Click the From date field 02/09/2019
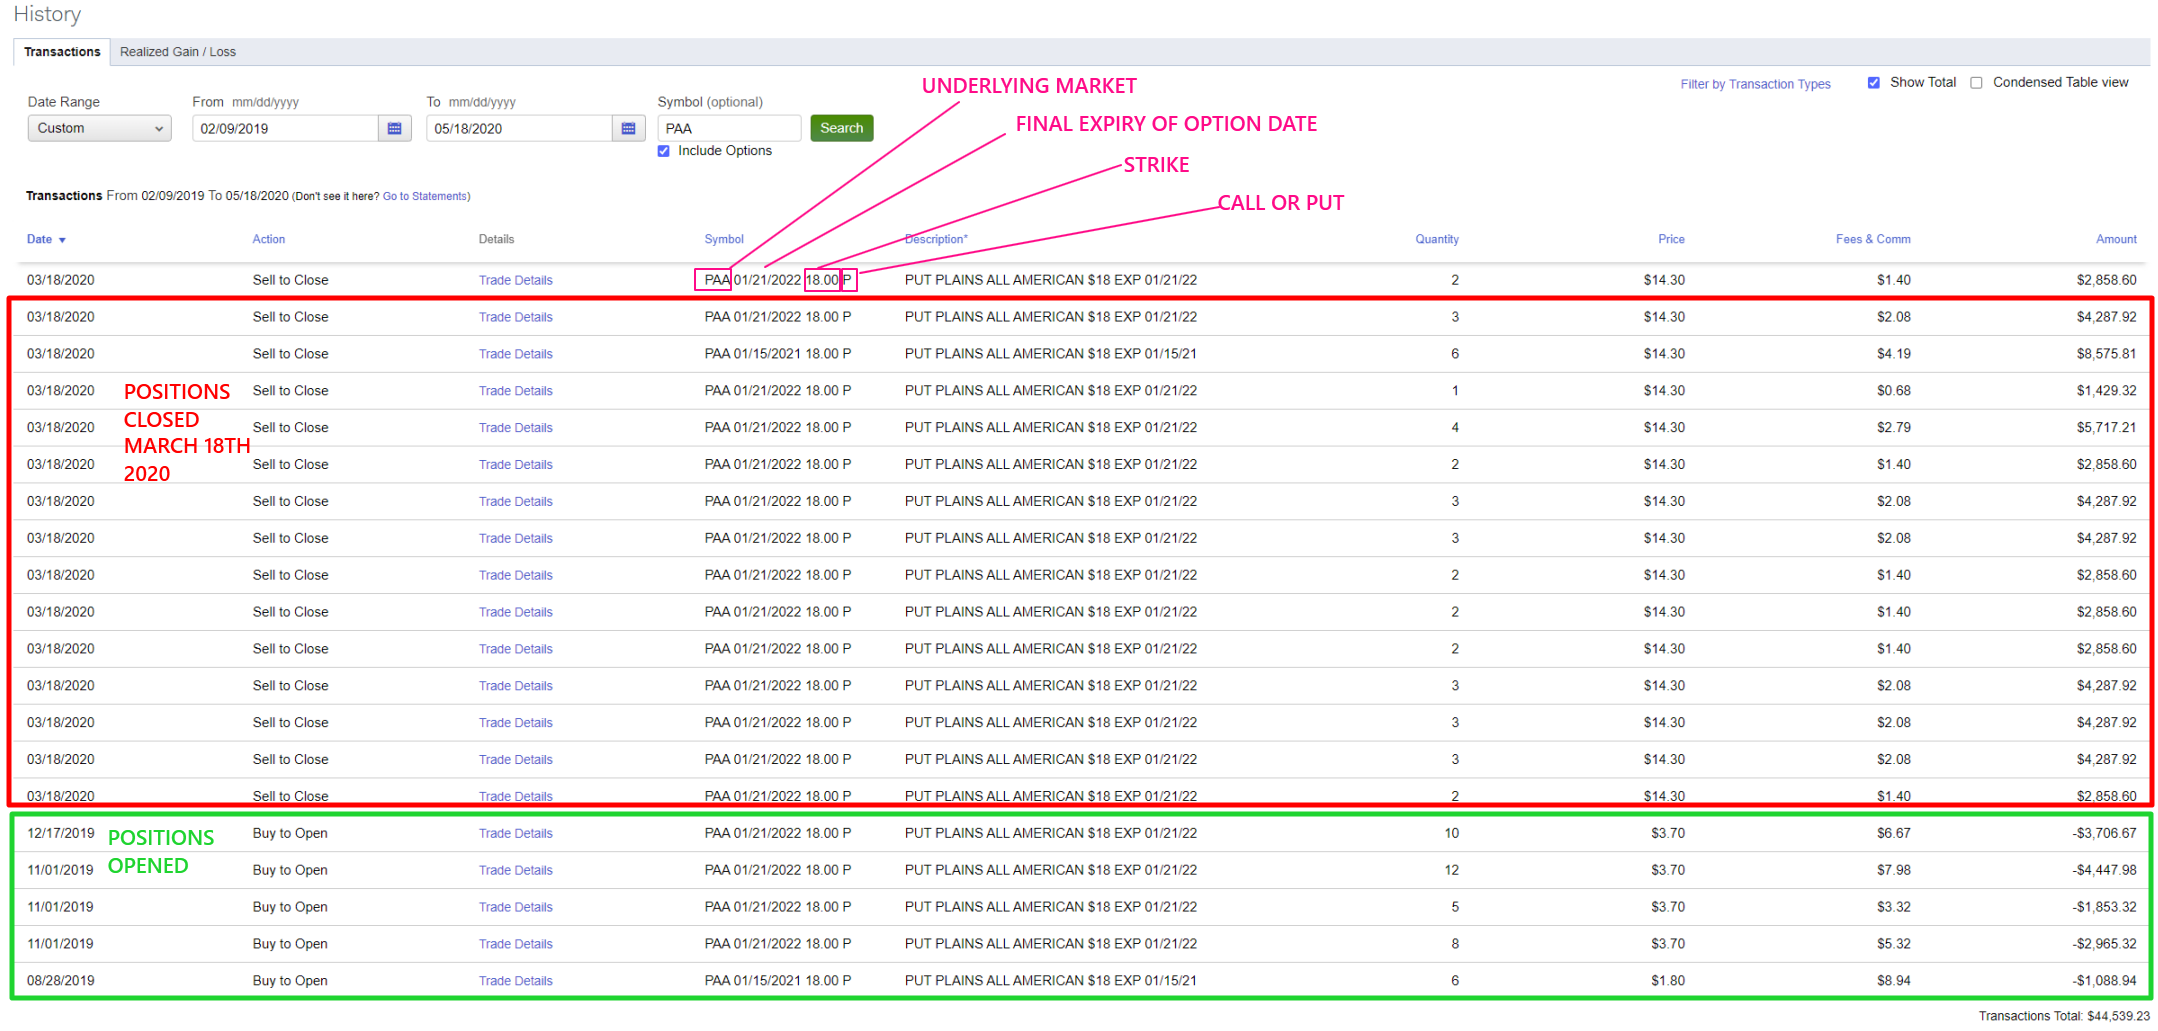2158x1031 pixels. coord(284,128)
